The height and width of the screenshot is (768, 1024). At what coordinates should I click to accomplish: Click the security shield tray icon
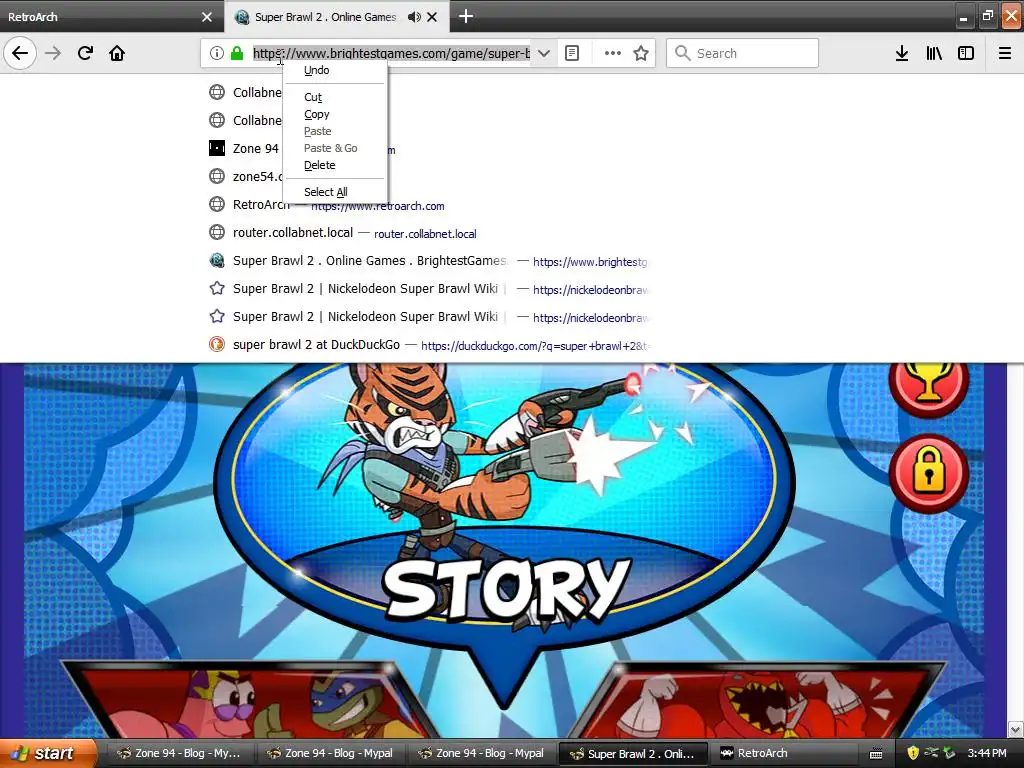913,753
